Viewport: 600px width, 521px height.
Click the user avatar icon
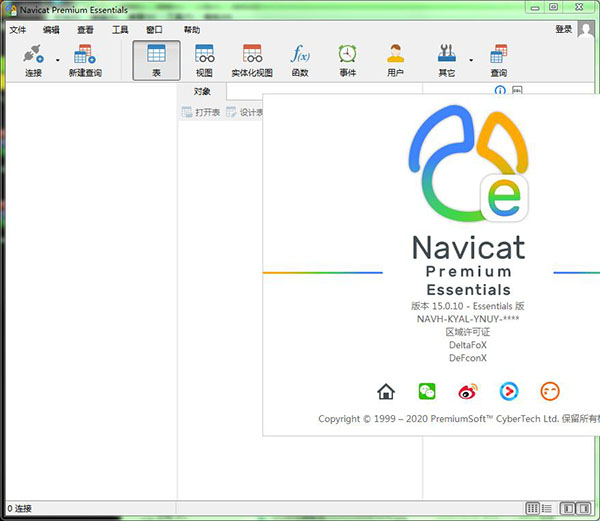point(586,30)
